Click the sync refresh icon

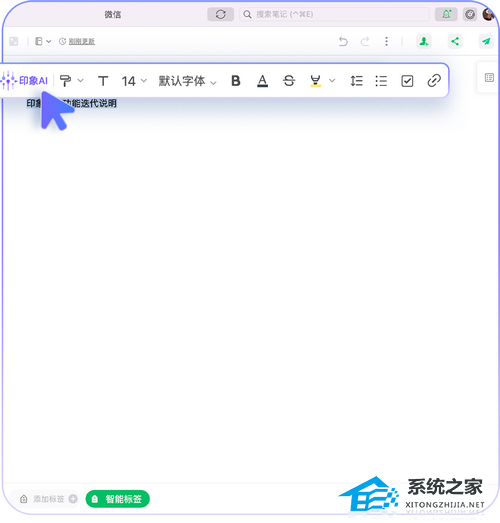click(x=220, y=14)
